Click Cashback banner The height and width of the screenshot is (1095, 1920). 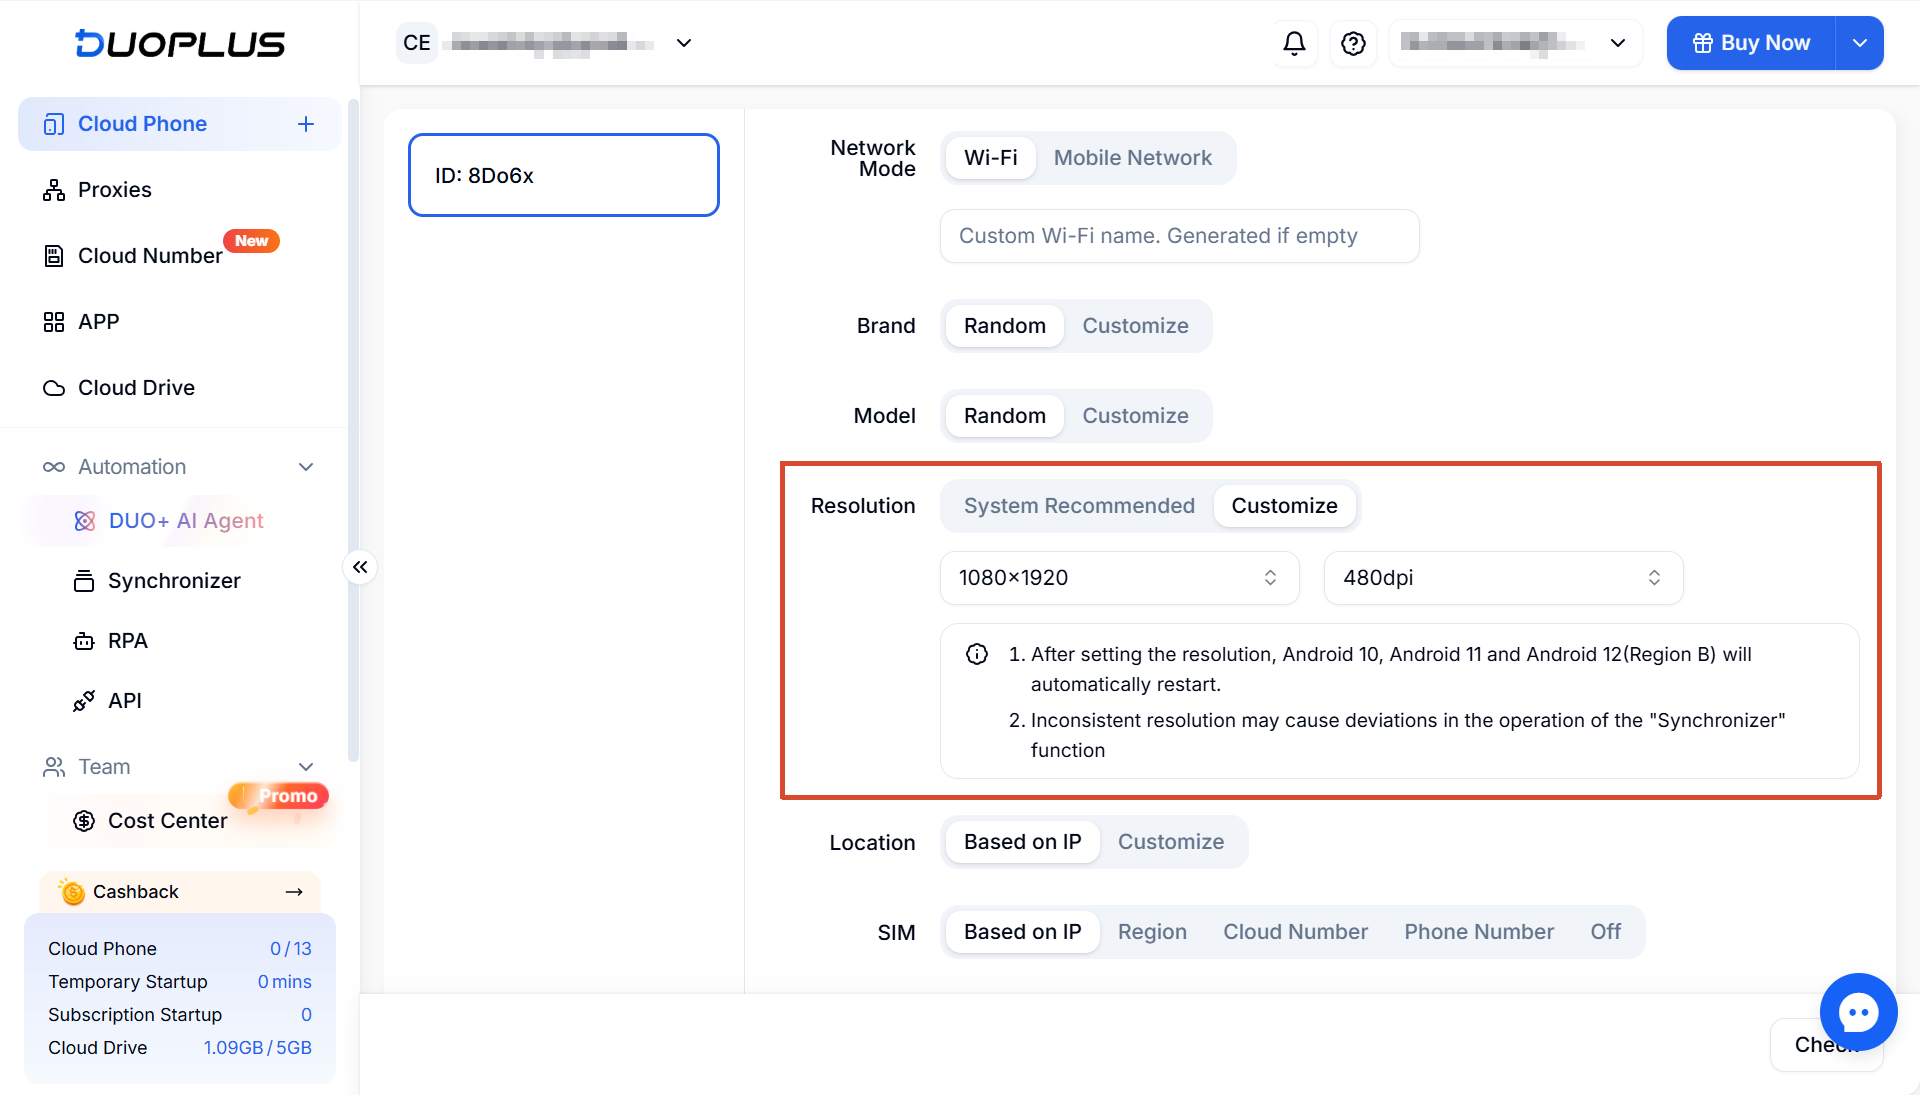180,892
